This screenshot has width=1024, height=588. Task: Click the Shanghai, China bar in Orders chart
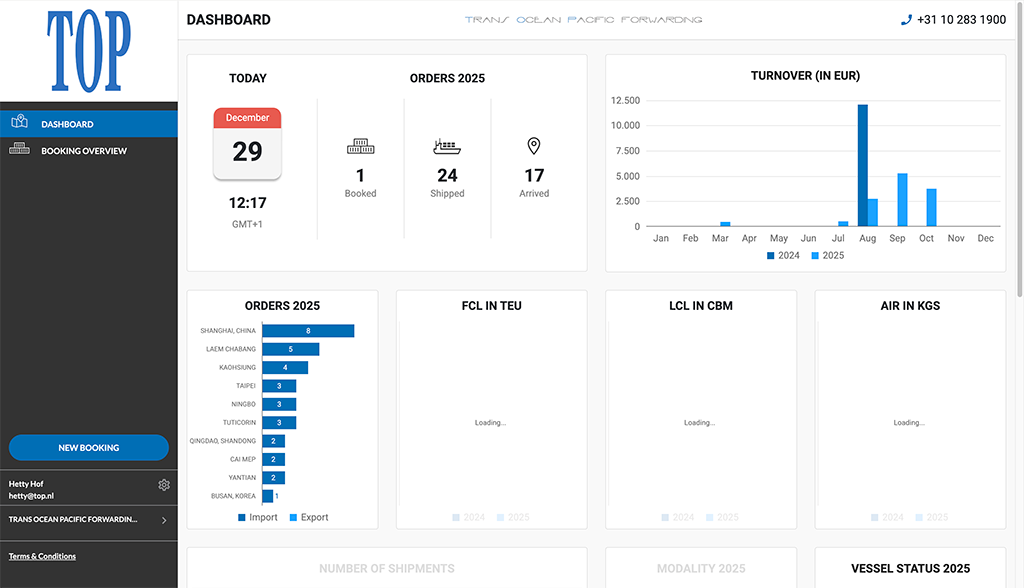point(308,331)
